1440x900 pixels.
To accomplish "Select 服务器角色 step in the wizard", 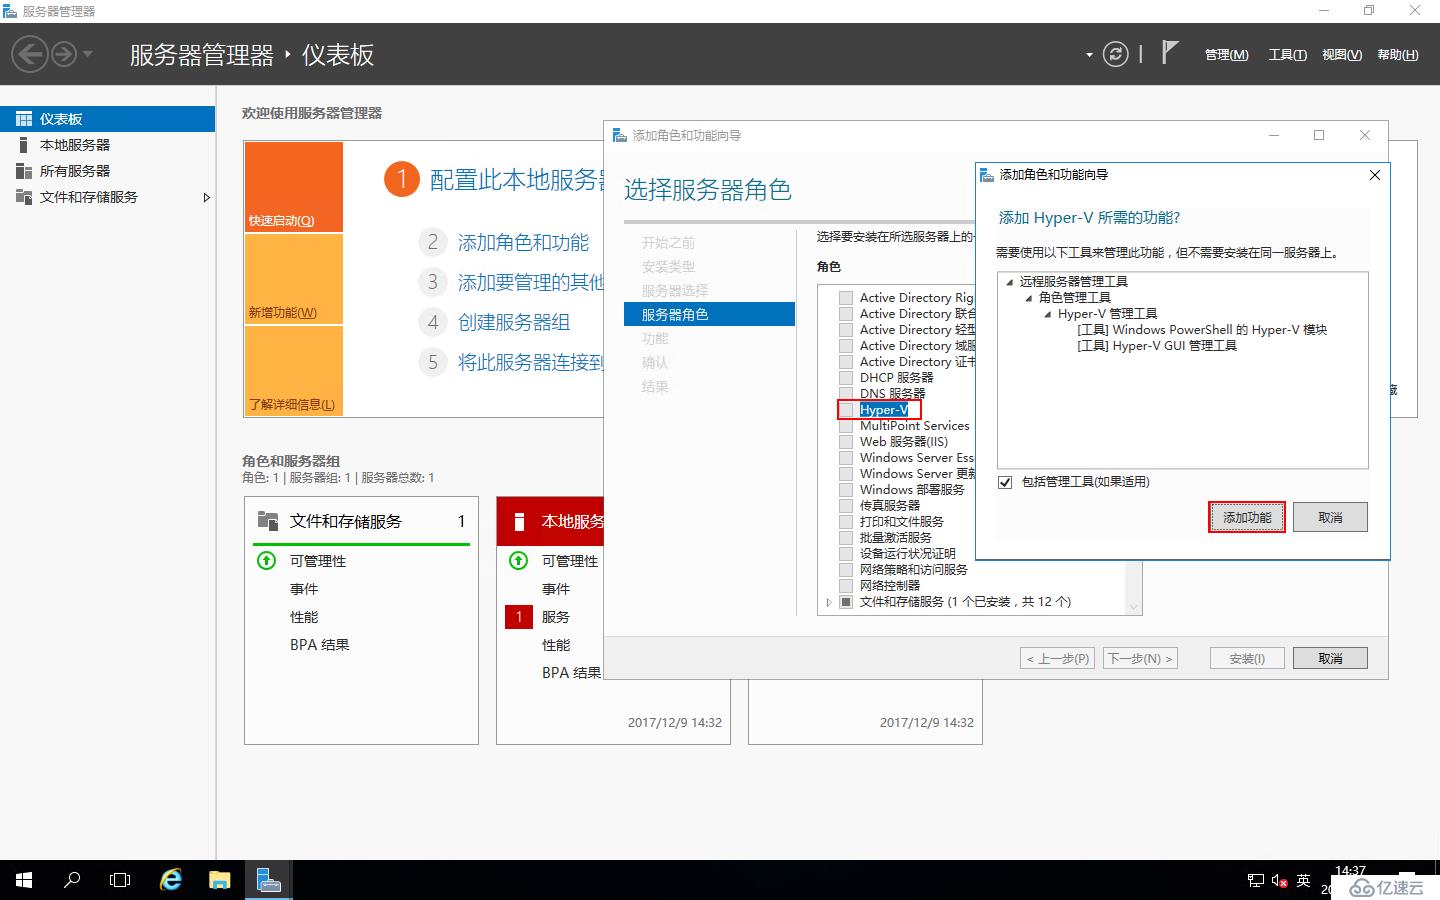I will click(x=709, y=314).
